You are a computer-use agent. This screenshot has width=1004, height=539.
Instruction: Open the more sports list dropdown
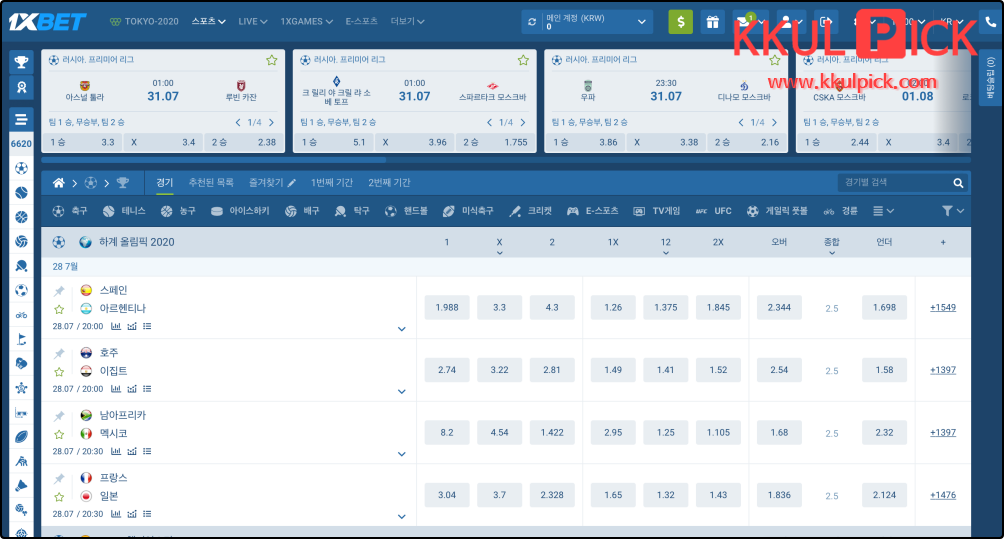[883, 211]
